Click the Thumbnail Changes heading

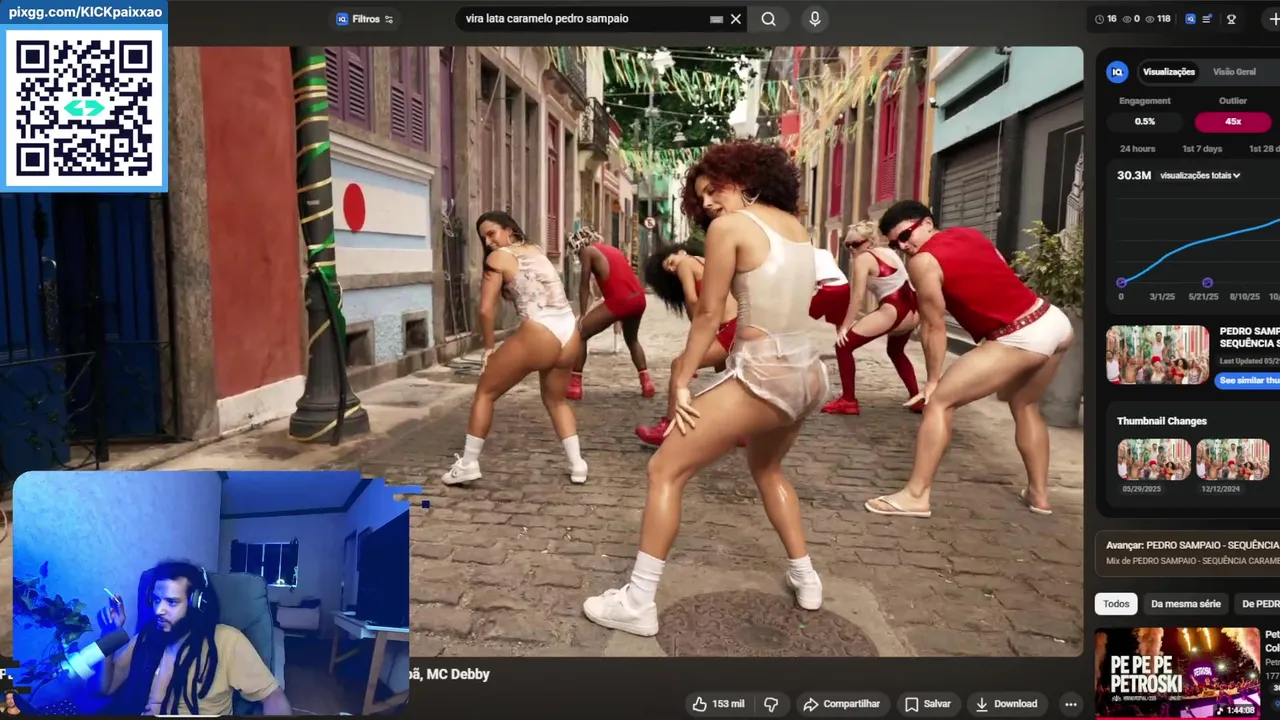coord(1162,421)
